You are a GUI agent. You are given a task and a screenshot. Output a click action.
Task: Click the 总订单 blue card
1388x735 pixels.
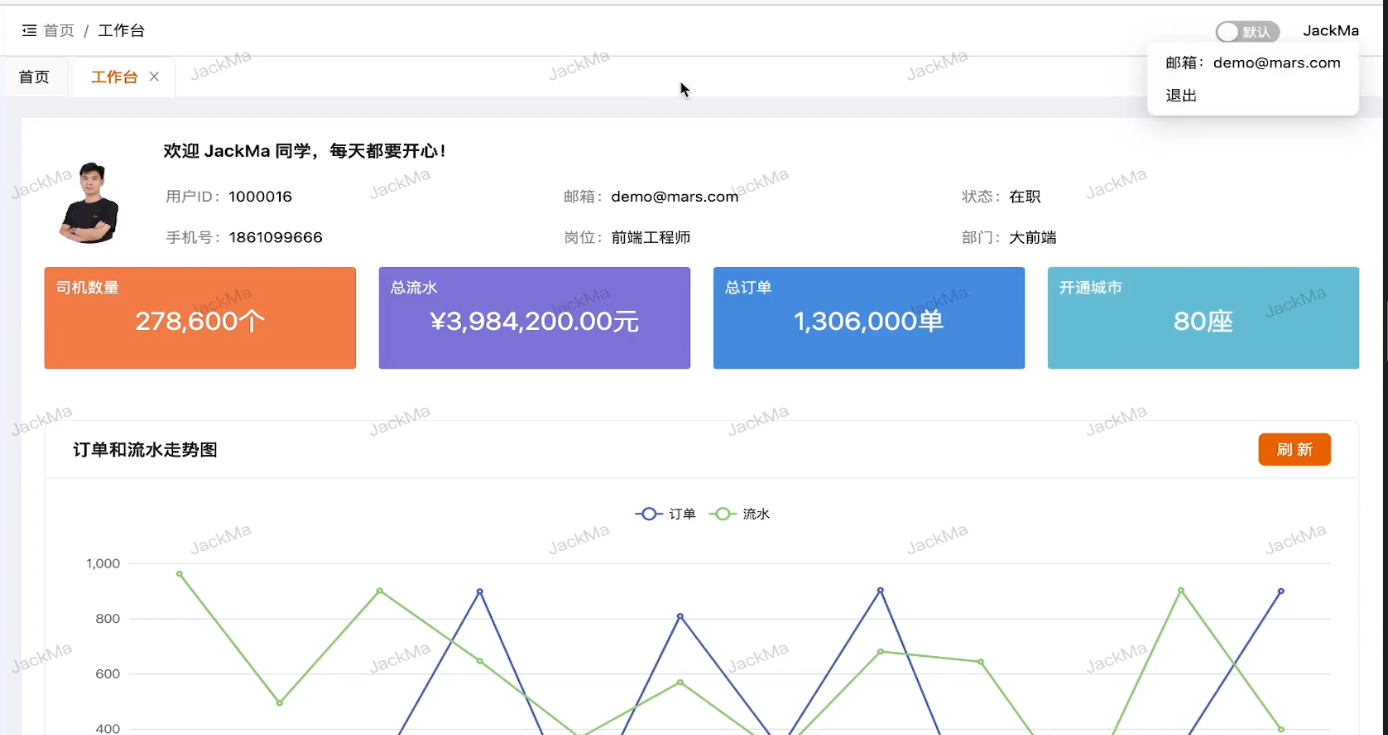(x=869, y=318)
